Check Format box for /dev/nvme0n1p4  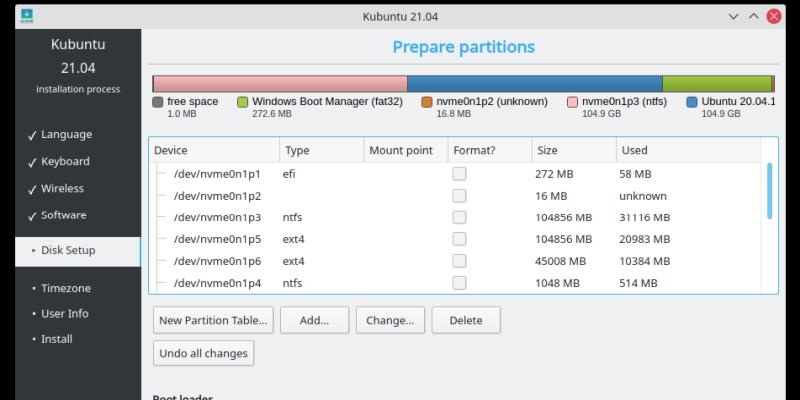click(x=459, y=283)
